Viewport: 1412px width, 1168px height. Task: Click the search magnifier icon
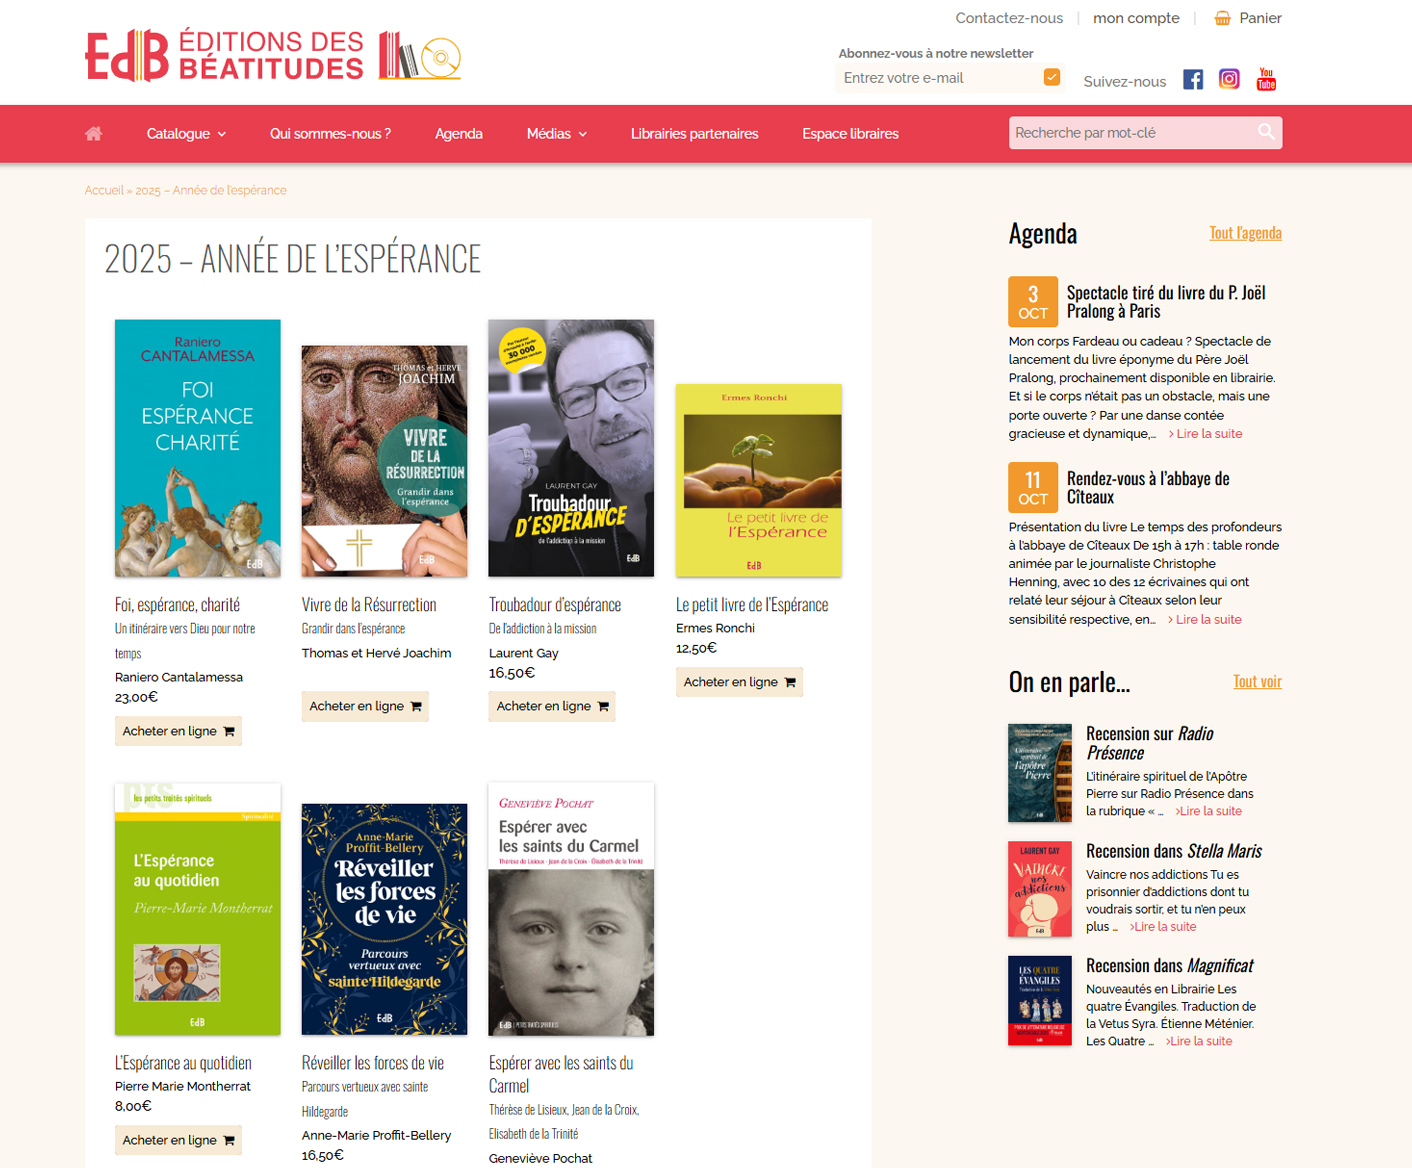click(1266, 132)
